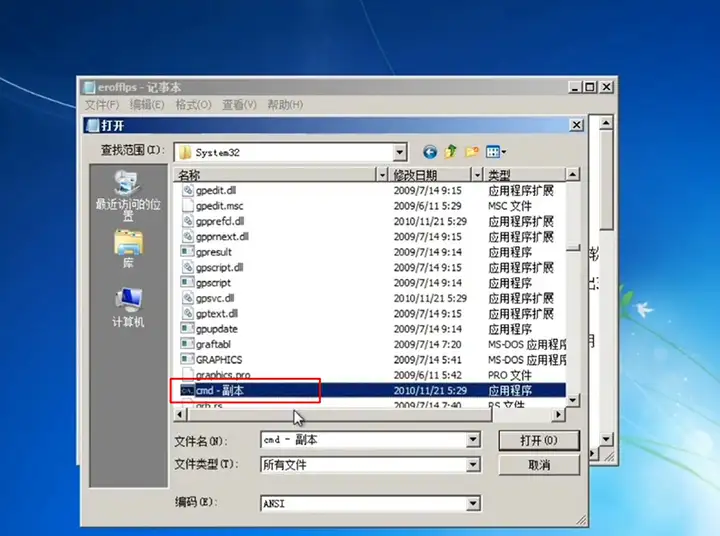Click file list scroll-left arrow
The image size is (720, 536).
pos(180,415)
